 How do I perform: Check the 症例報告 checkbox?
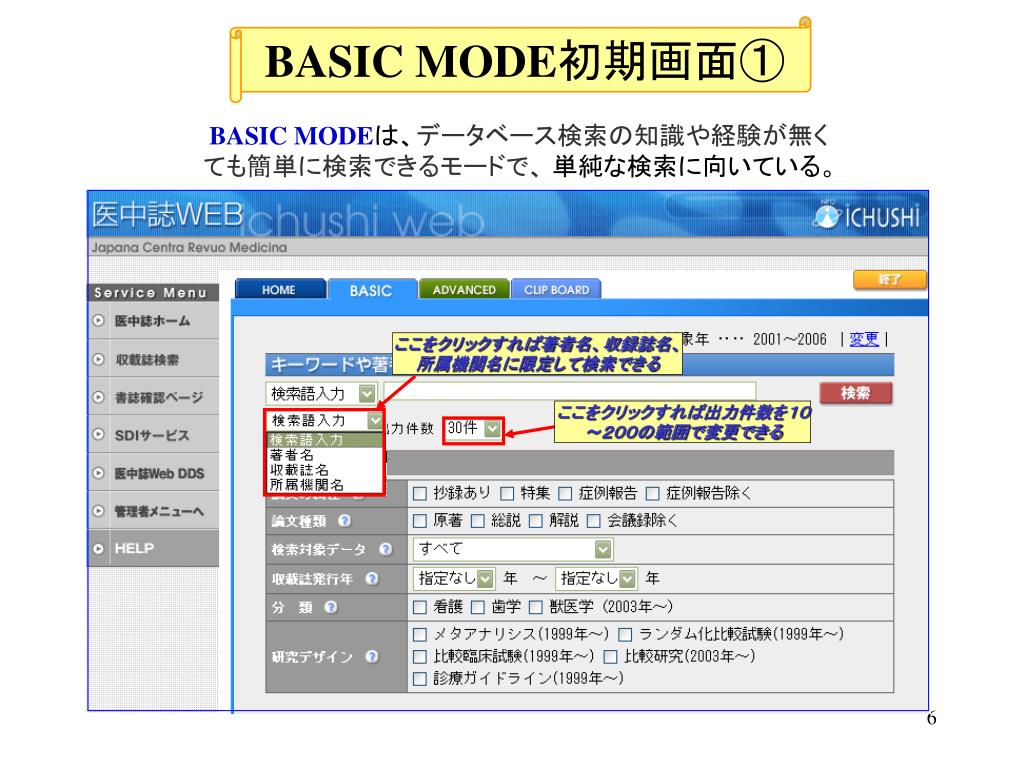[566, 494]
